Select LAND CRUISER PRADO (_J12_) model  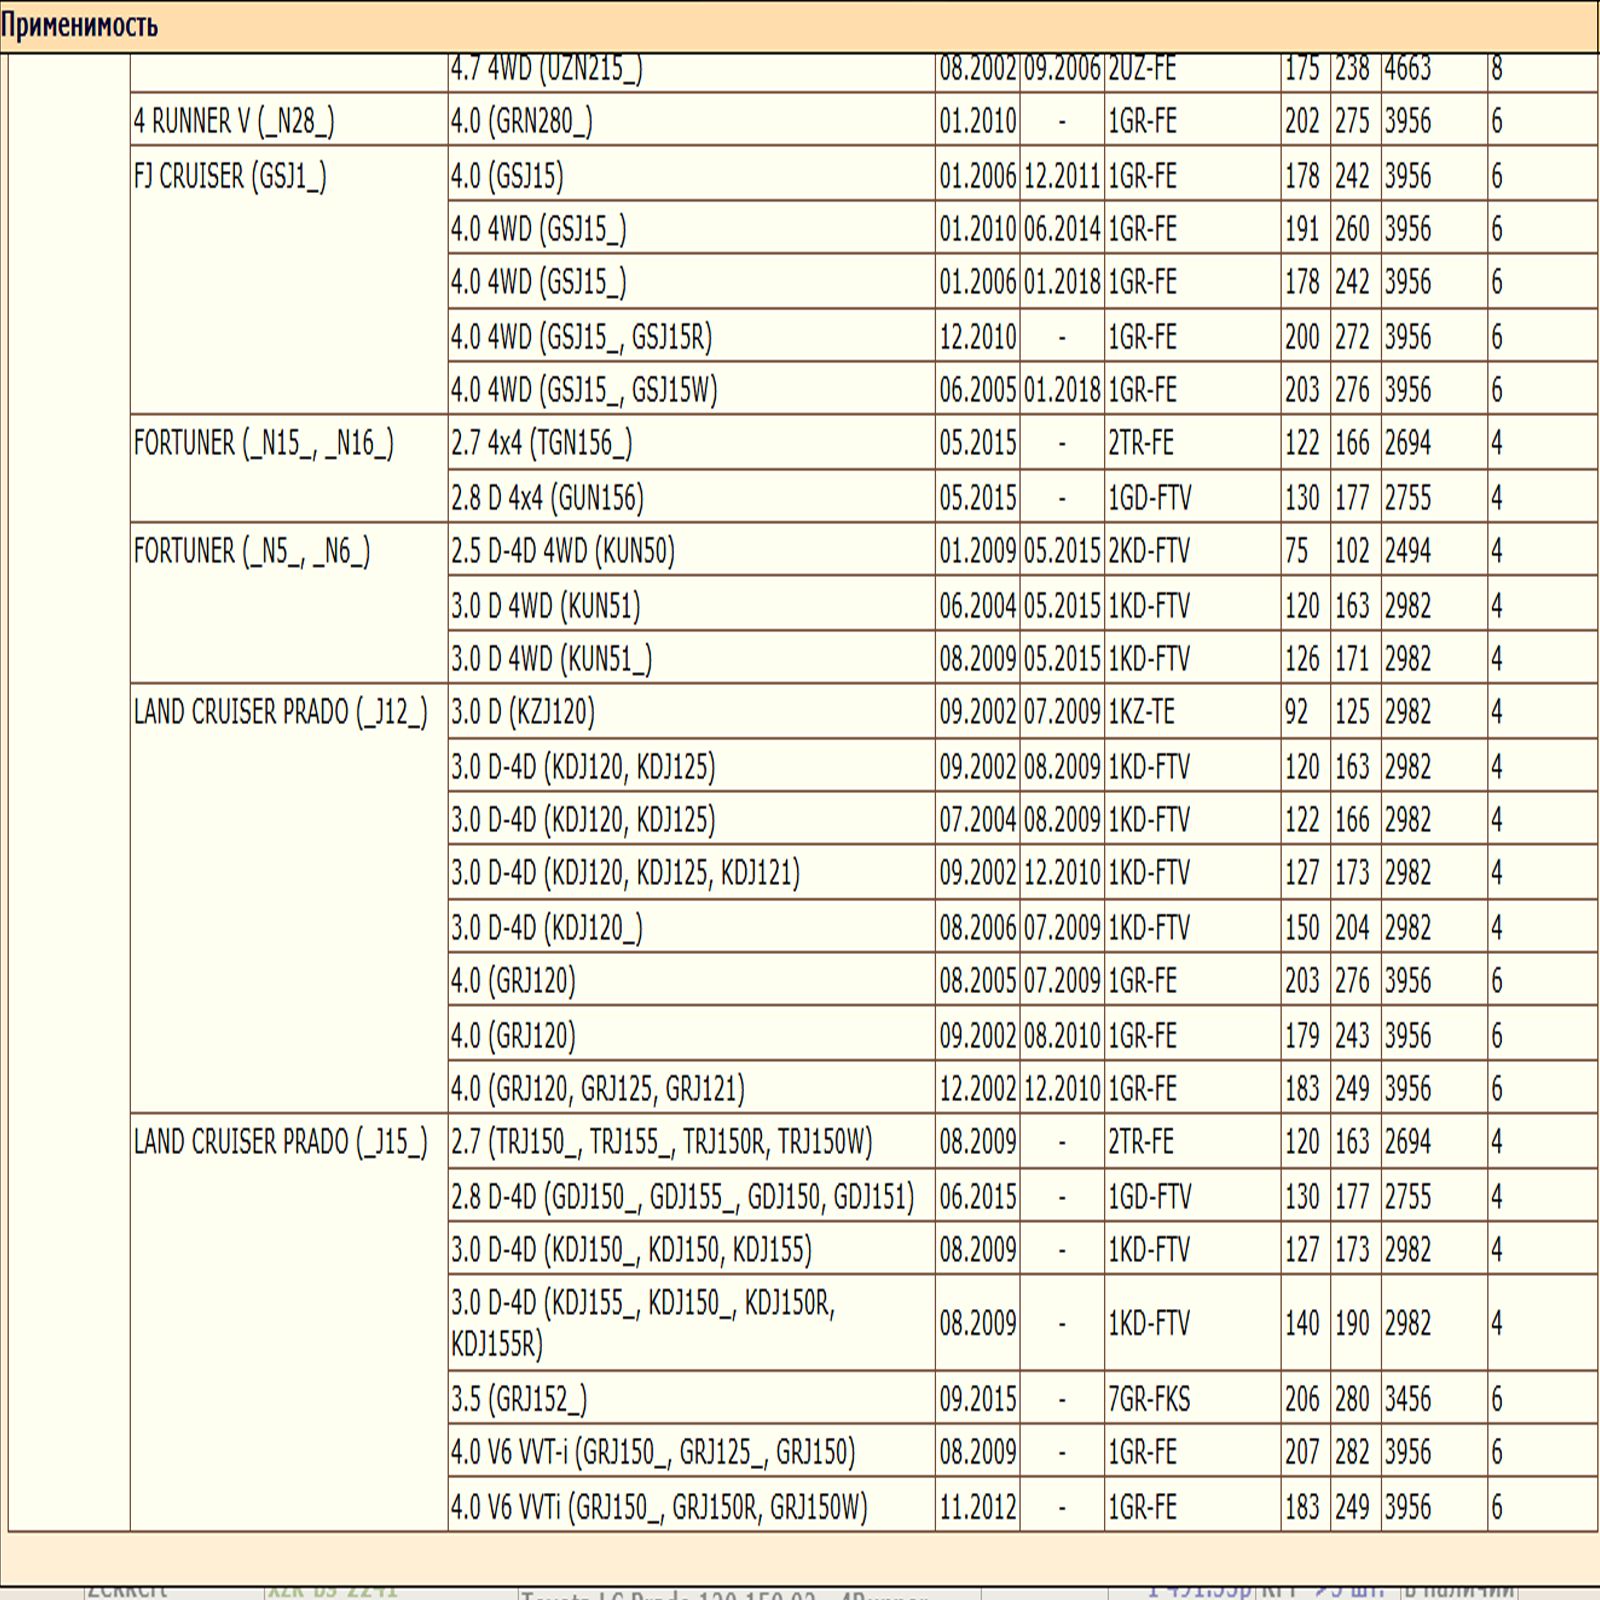point(280,712)
